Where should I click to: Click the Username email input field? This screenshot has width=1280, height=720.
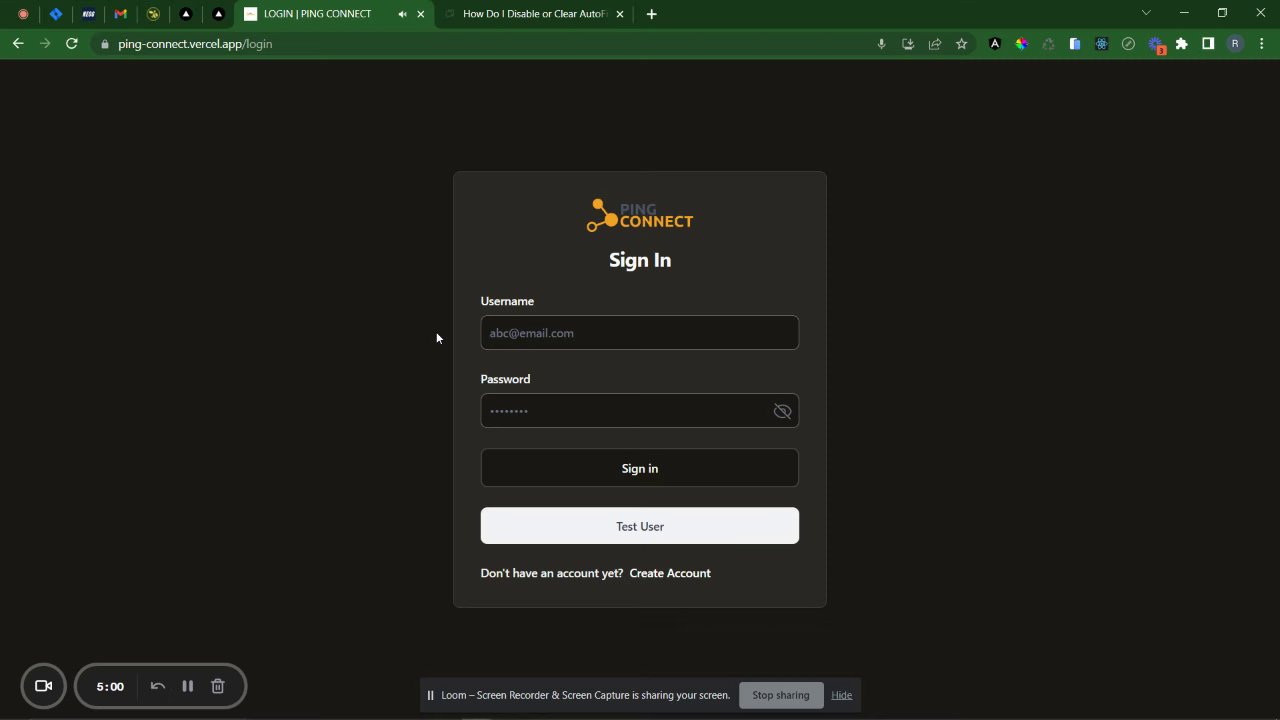639,333
